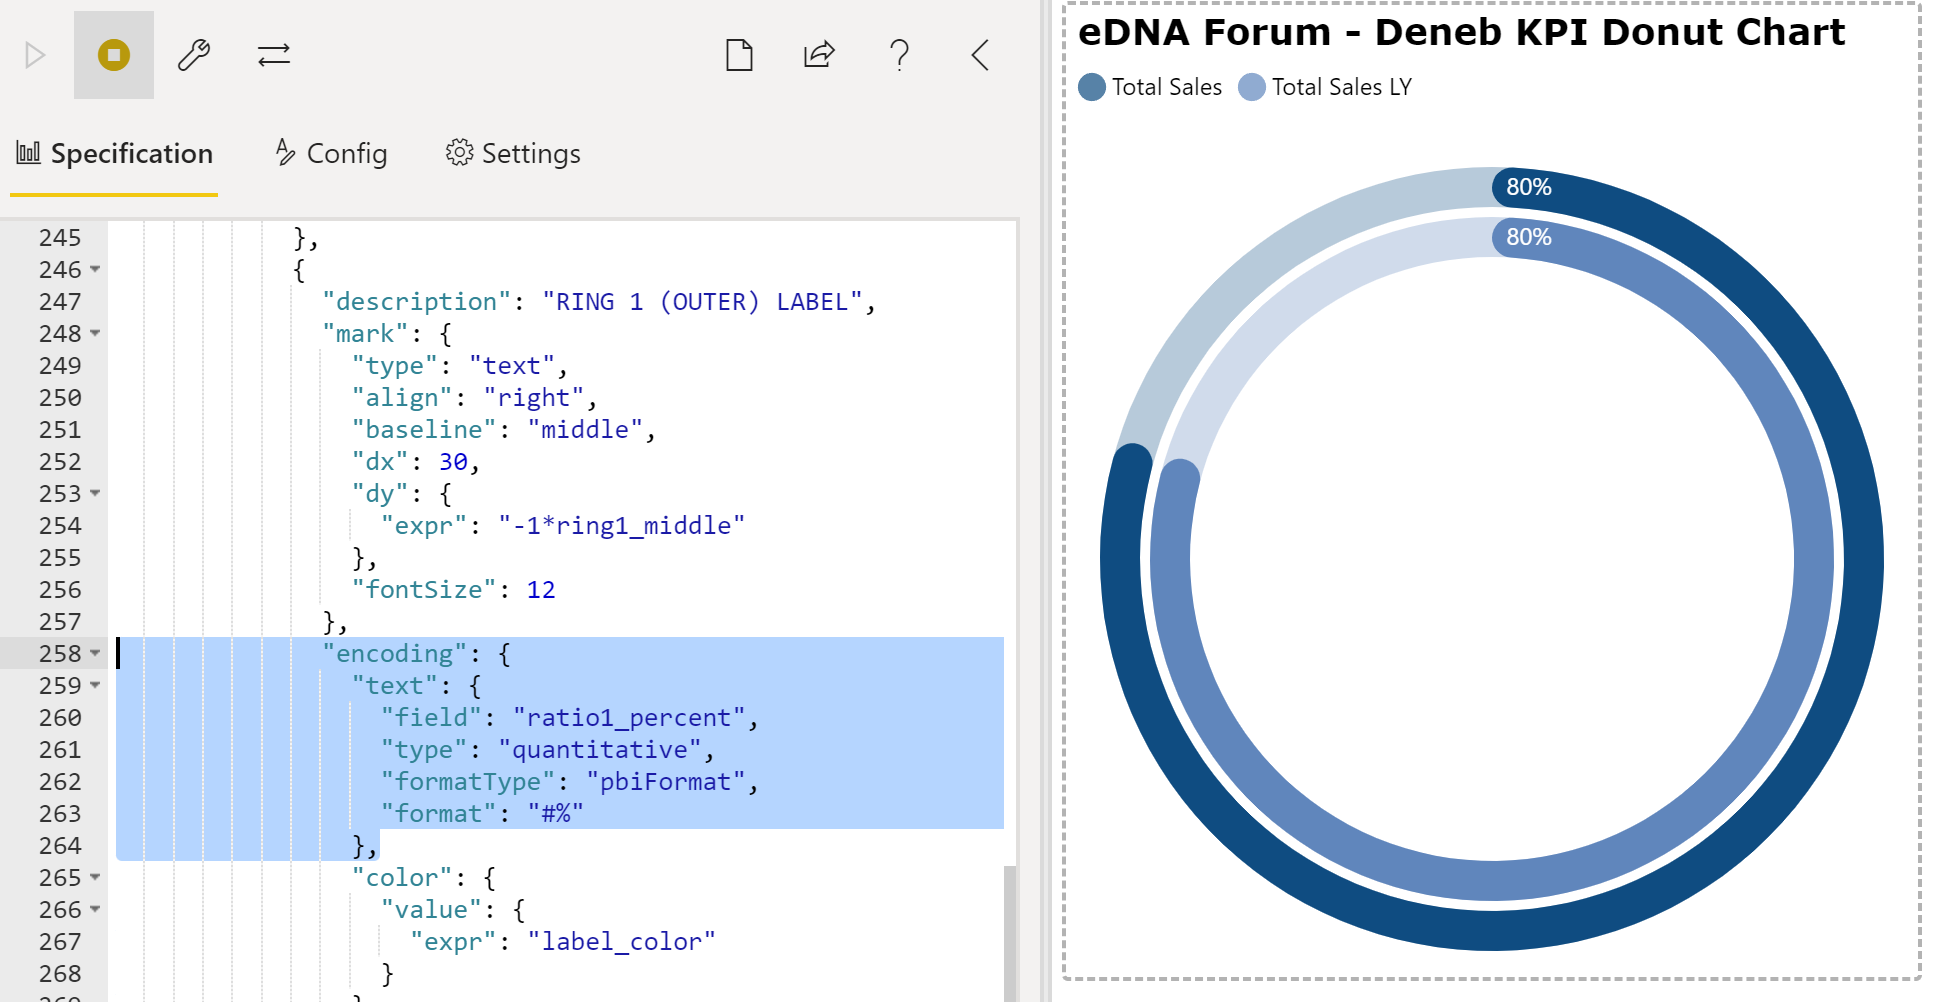Viewport: 1958px width, 1002px height.
Task: Click the Total Sales LY legend swatch
Action: point(1252,87)
